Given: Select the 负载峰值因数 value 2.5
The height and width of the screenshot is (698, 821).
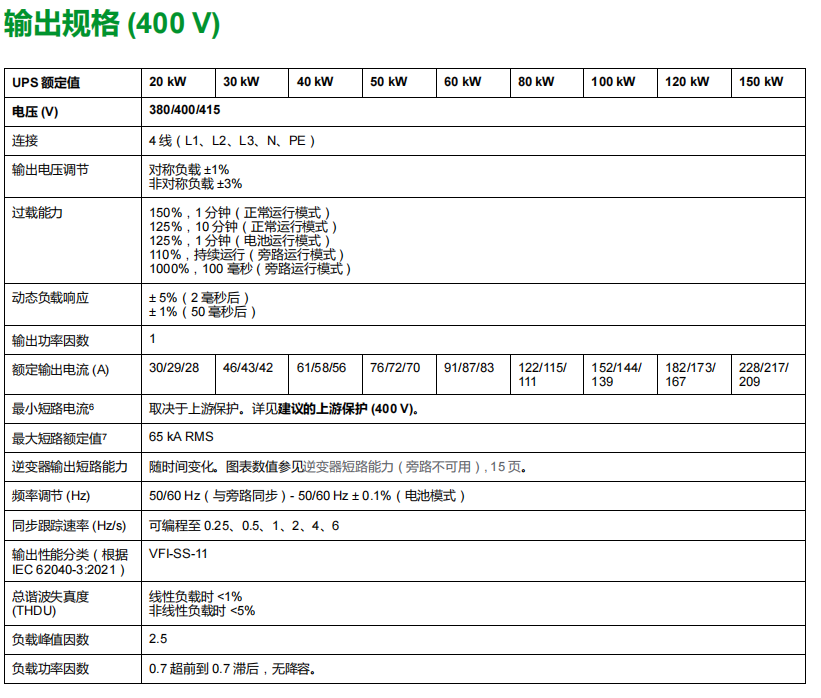Looking at the screenshot, I should point(158,638).
